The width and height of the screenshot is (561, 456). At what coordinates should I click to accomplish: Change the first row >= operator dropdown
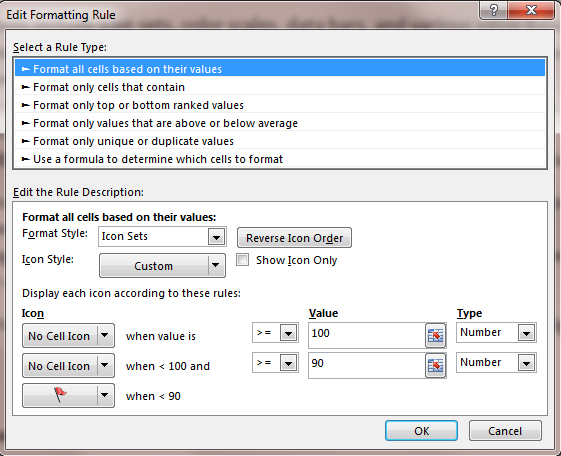275,333
